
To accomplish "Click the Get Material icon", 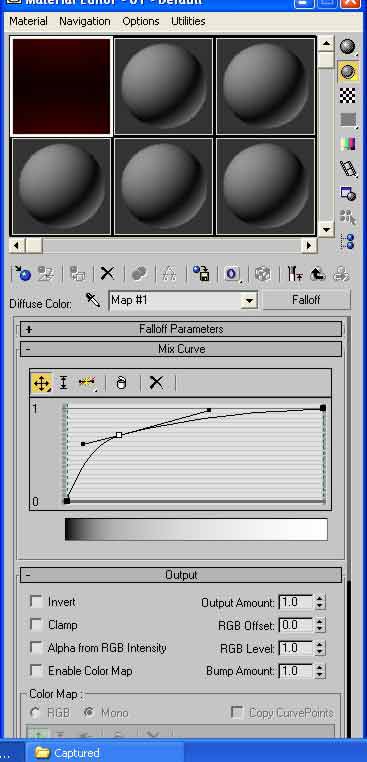I will pyautogui.click(x=22, y=274).
